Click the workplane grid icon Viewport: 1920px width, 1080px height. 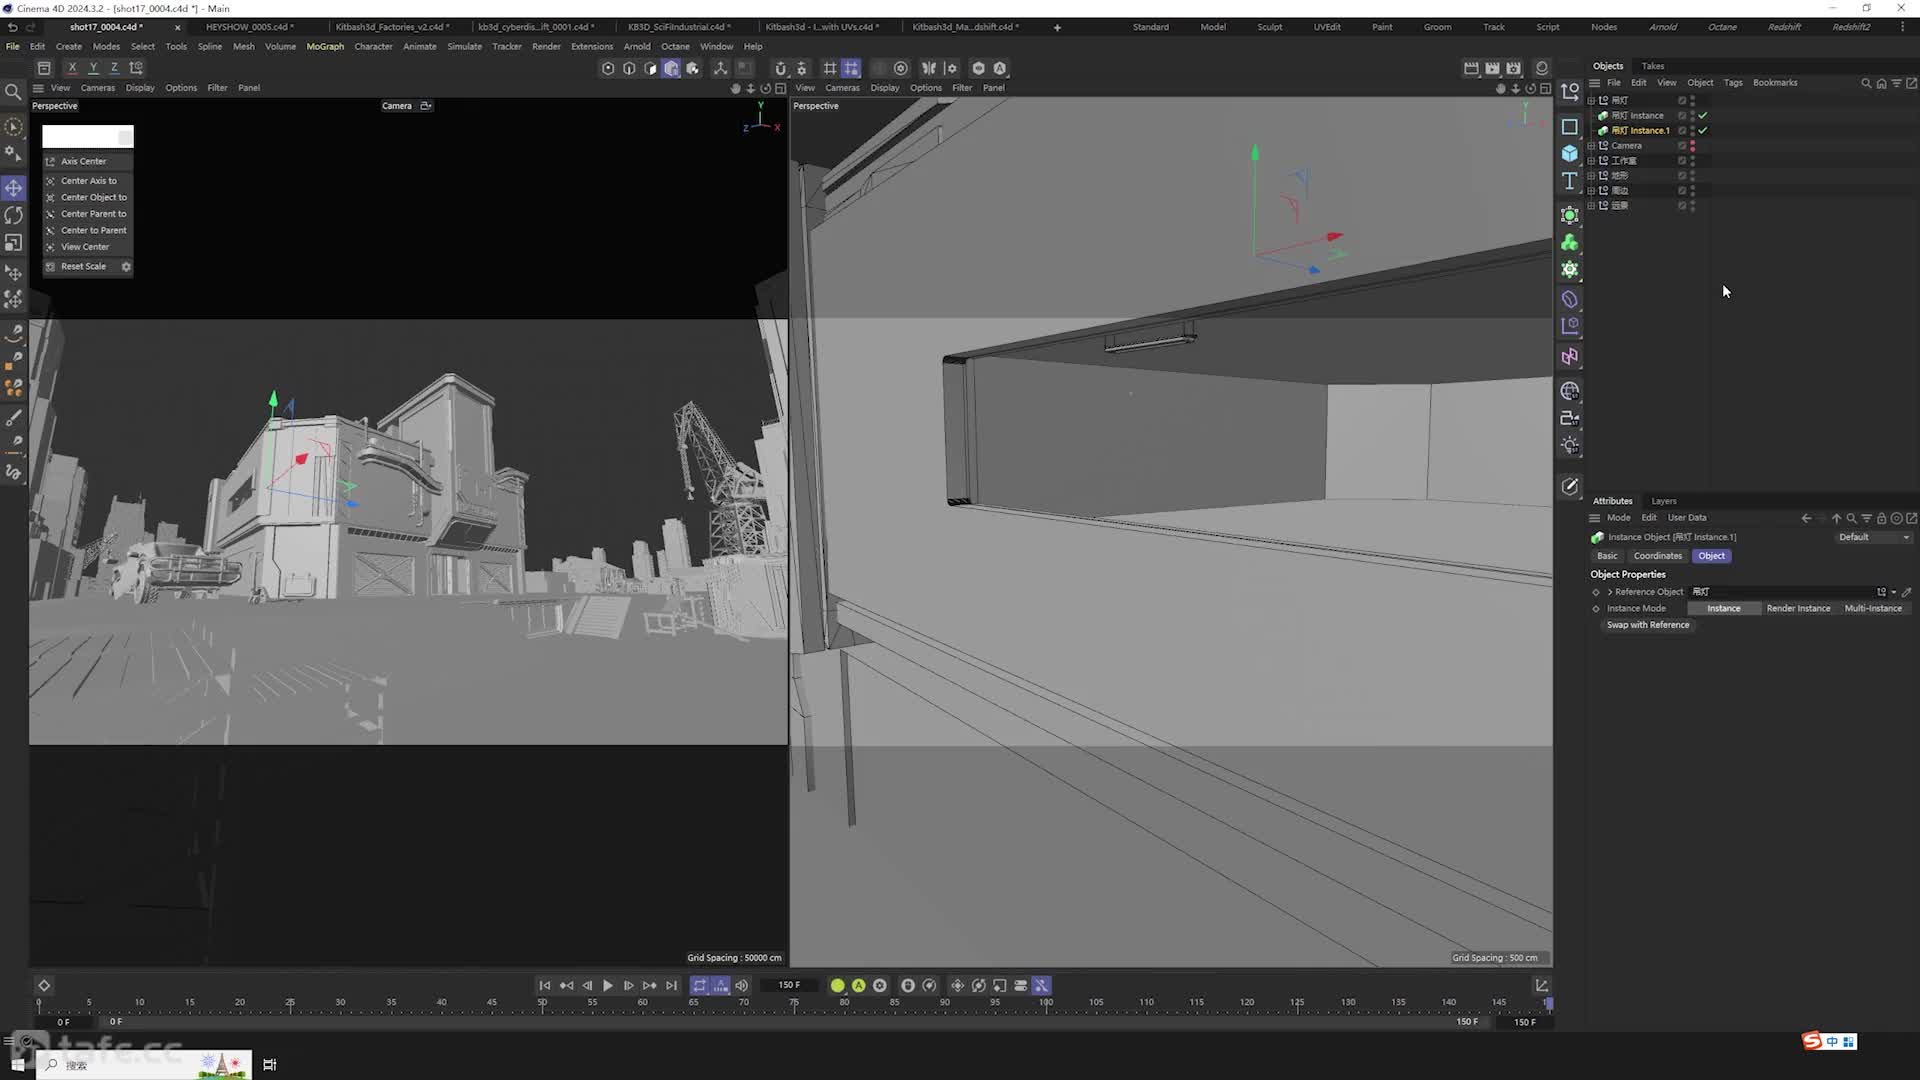pos(829,68)
